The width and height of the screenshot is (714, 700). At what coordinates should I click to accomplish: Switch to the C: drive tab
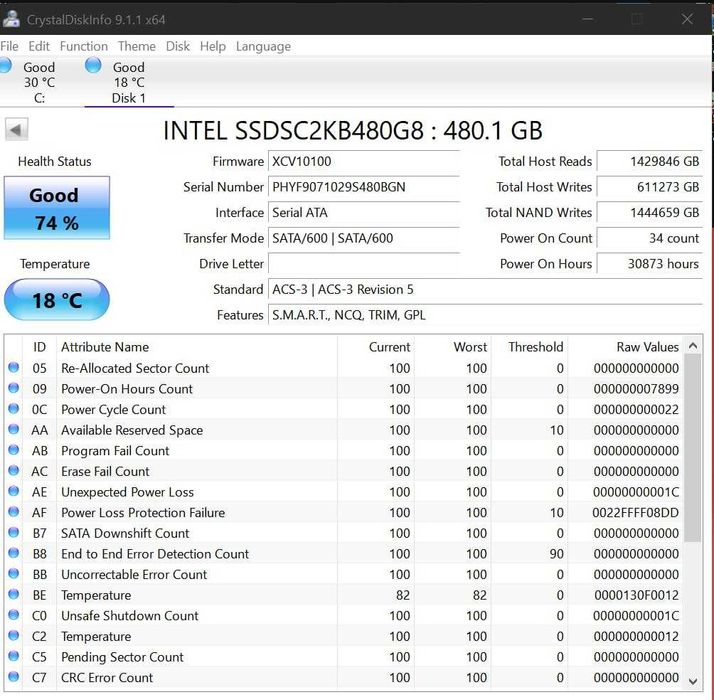[39, 82]
